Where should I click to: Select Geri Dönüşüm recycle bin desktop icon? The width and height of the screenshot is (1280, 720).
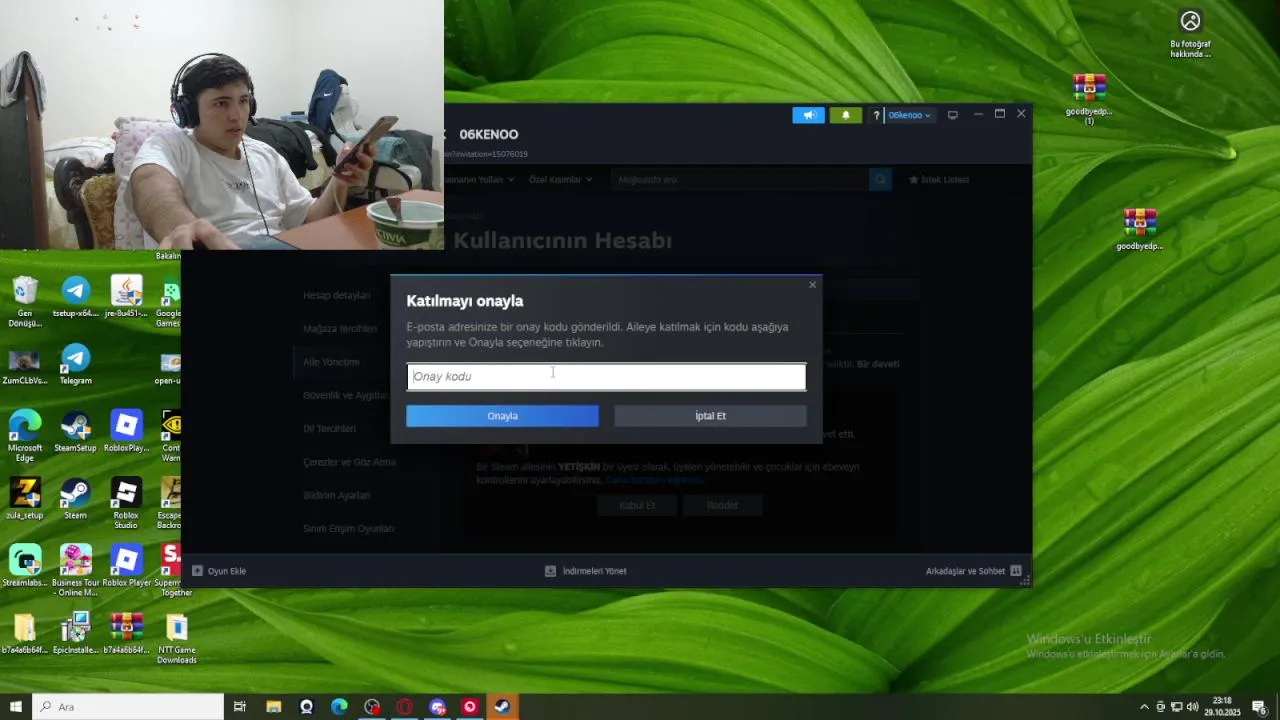tap(25, 301)
